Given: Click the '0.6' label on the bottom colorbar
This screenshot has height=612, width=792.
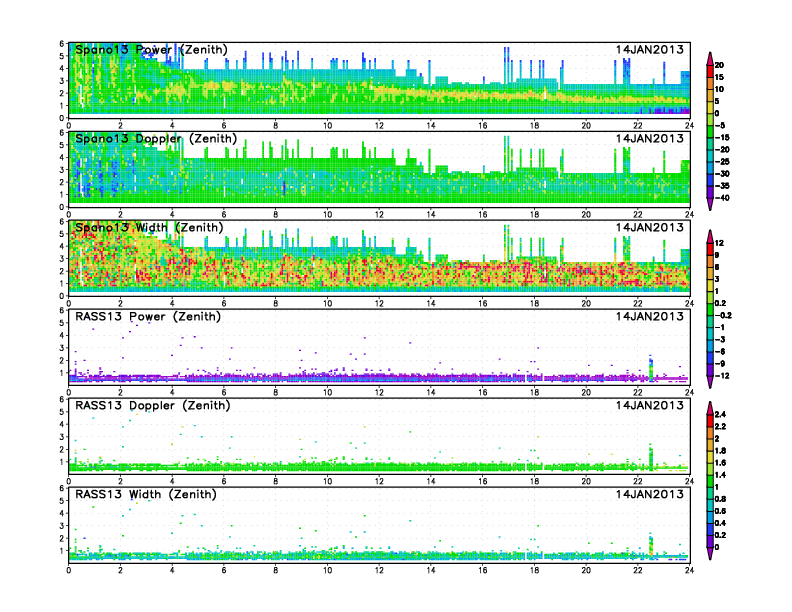Looking at the screenshot, I should (720, 511).
